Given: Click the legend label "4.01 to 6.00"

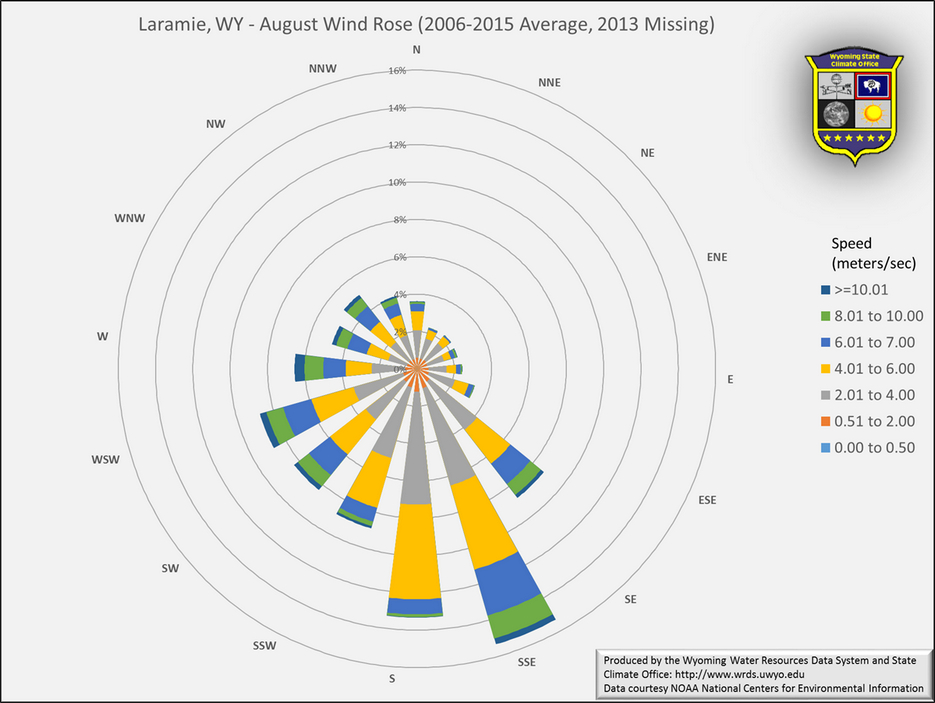Looking at the screenshot, I should tap(874, 368).
